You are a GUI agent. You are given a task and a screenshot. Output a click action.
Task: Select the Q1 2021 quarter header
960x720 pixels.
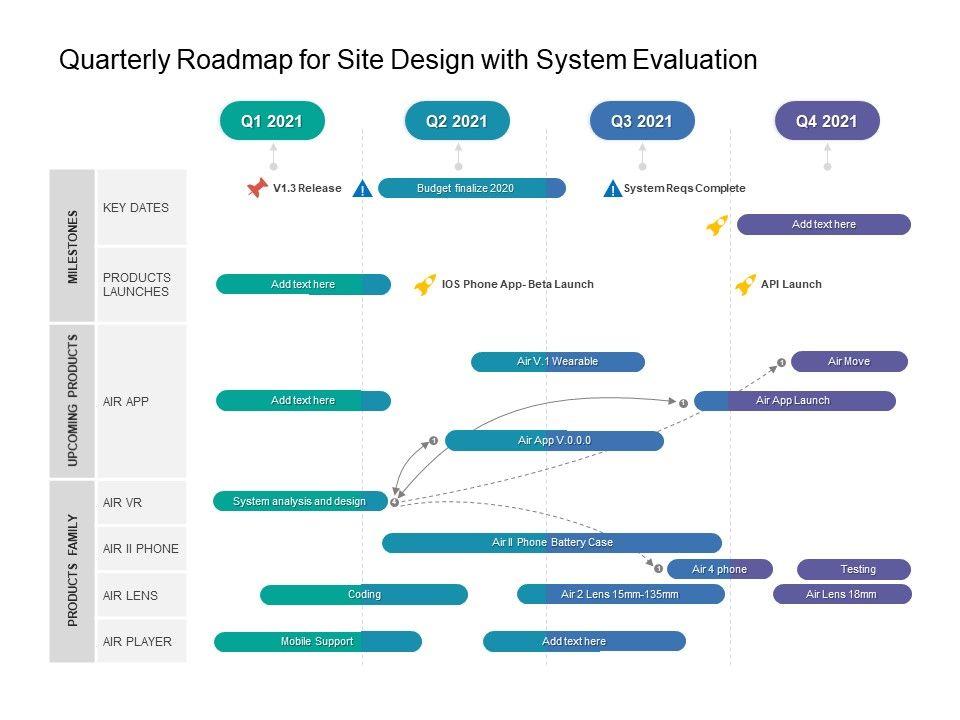(271, 121)
